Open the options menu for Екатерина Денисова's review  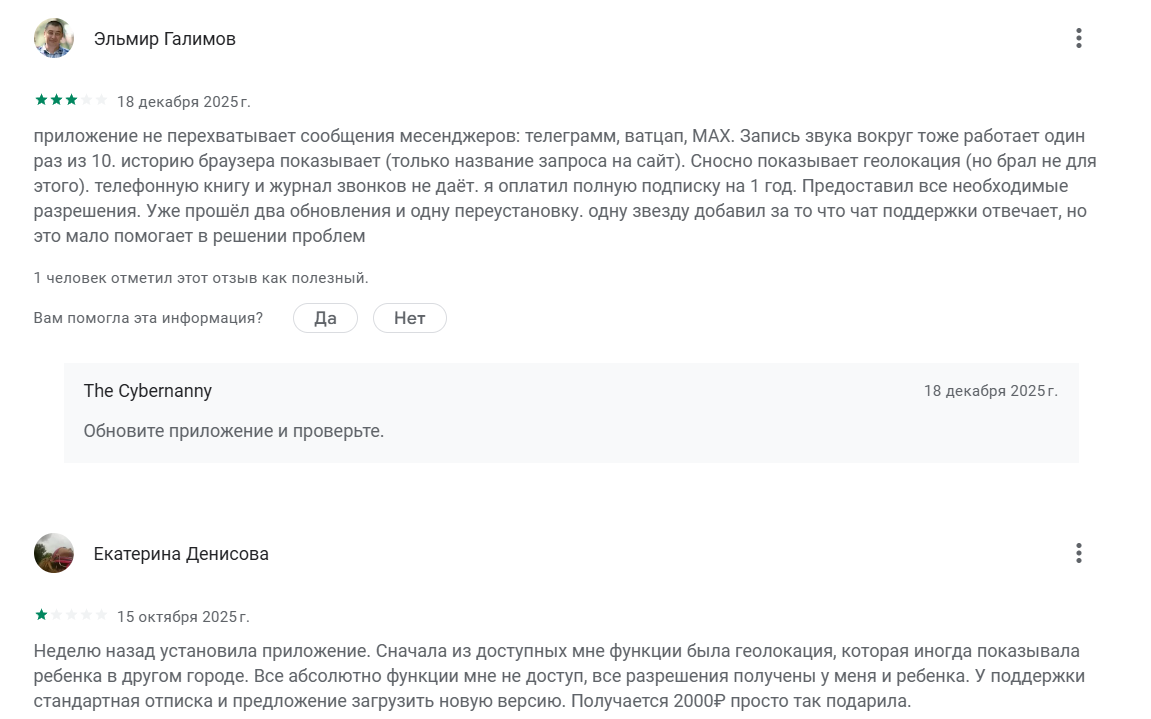click(x=1078, y=553)
